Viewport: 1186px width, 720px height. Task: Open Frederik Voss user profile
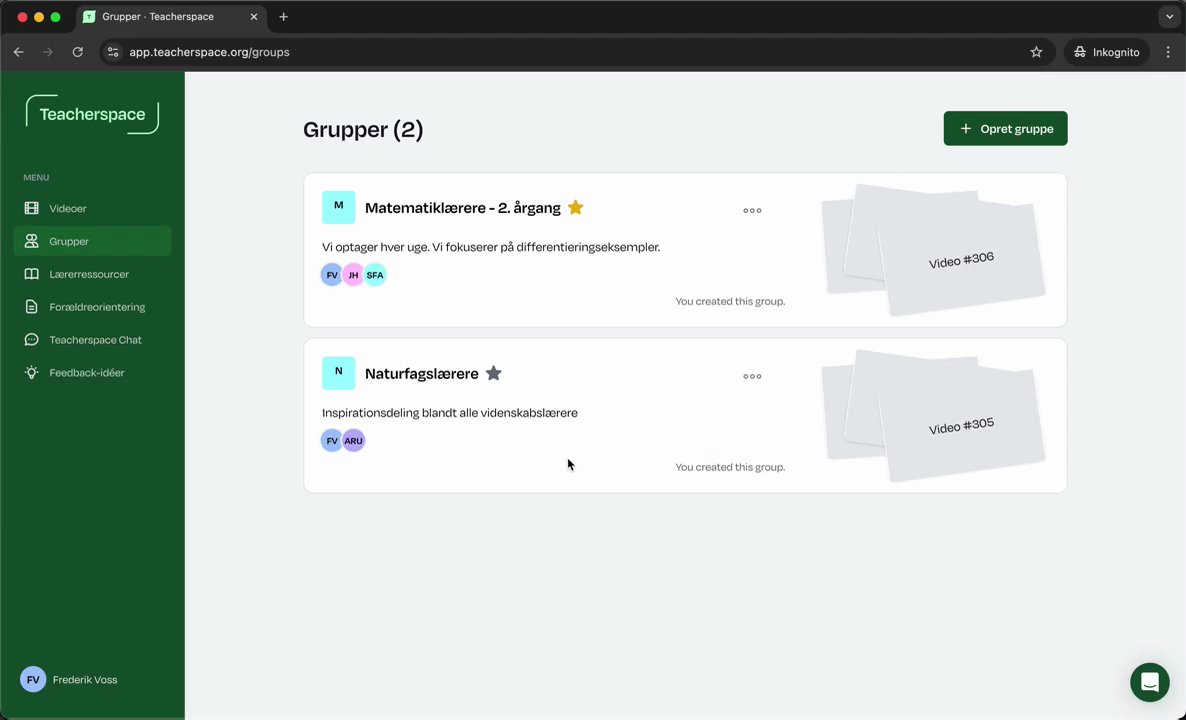(x=70, y=679)
